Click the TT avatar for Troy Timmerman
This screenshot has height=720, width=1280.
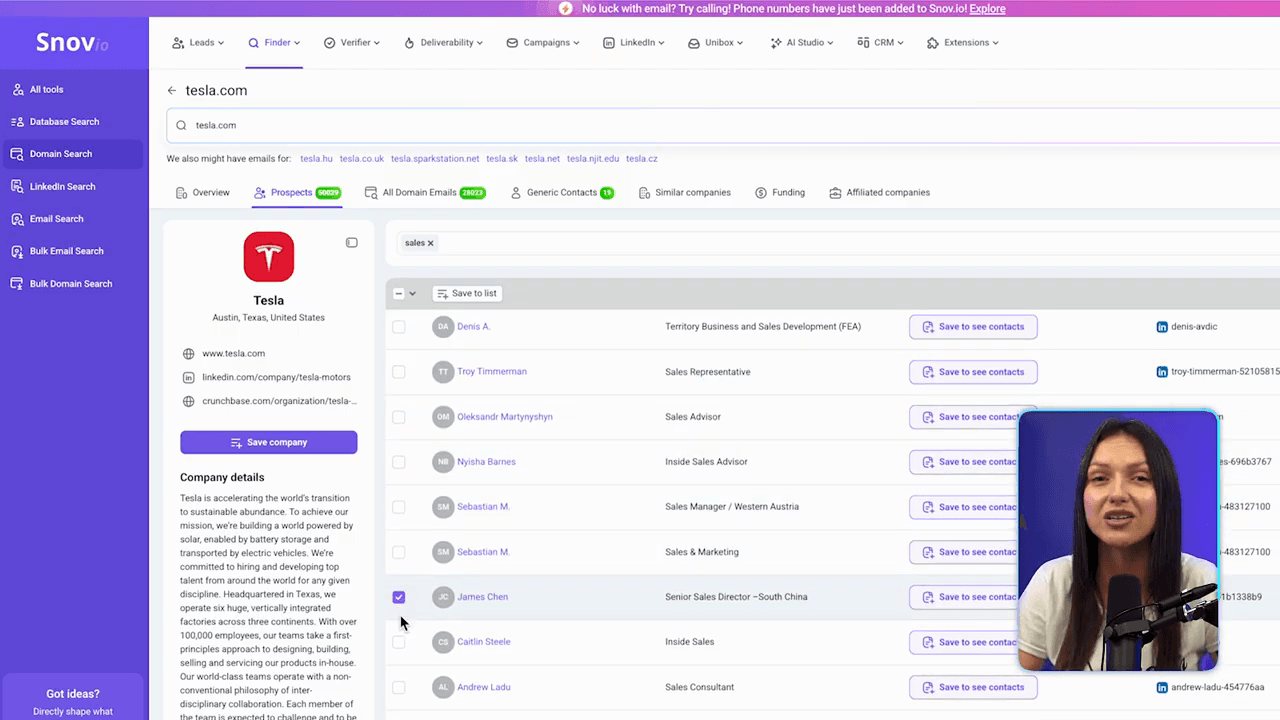click(x=443, y=372)
